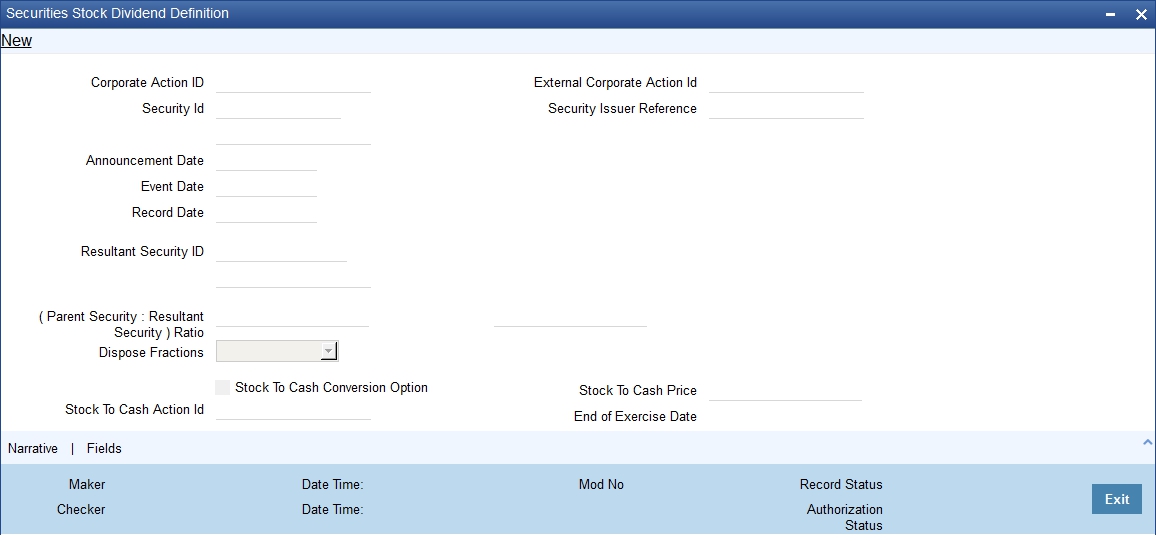
Task: Click the Resultant Security ratio second field
Action: (570, 317)
